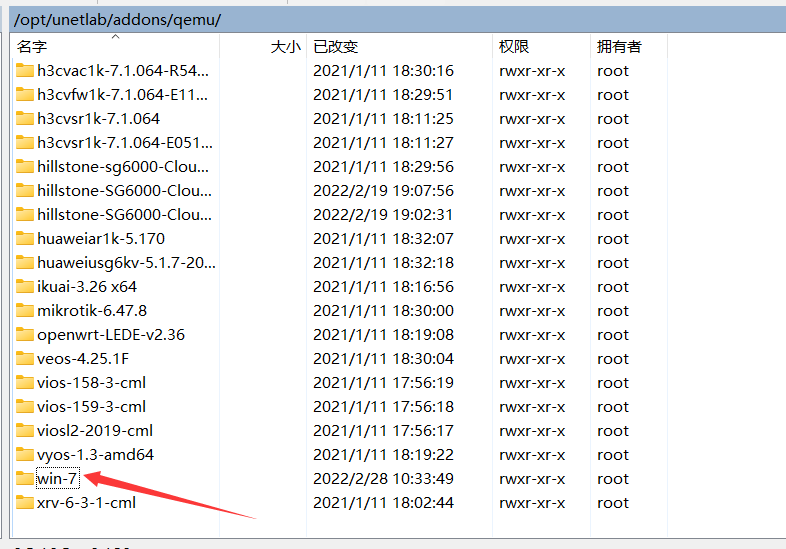Click folder icon beside viosl2-2019-cml
Screen dimensions: 786x549
[25, 431]
